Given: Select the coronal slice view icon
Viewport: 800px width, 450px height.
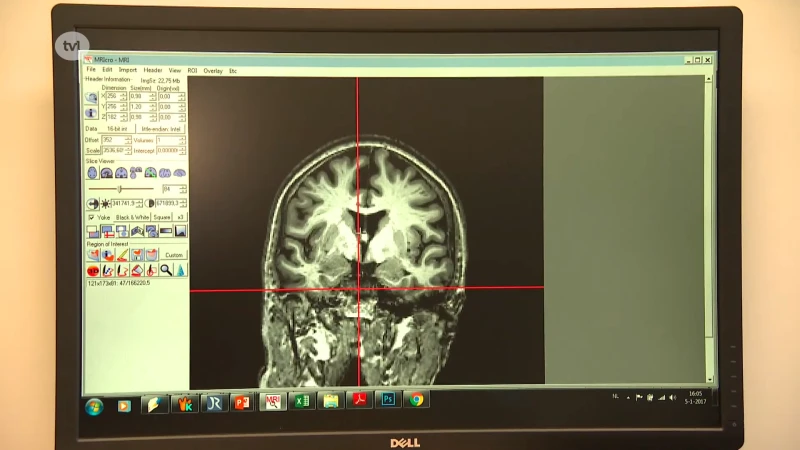Looking at the screenshot, I should pyautogui.click(x=121, y=173).
